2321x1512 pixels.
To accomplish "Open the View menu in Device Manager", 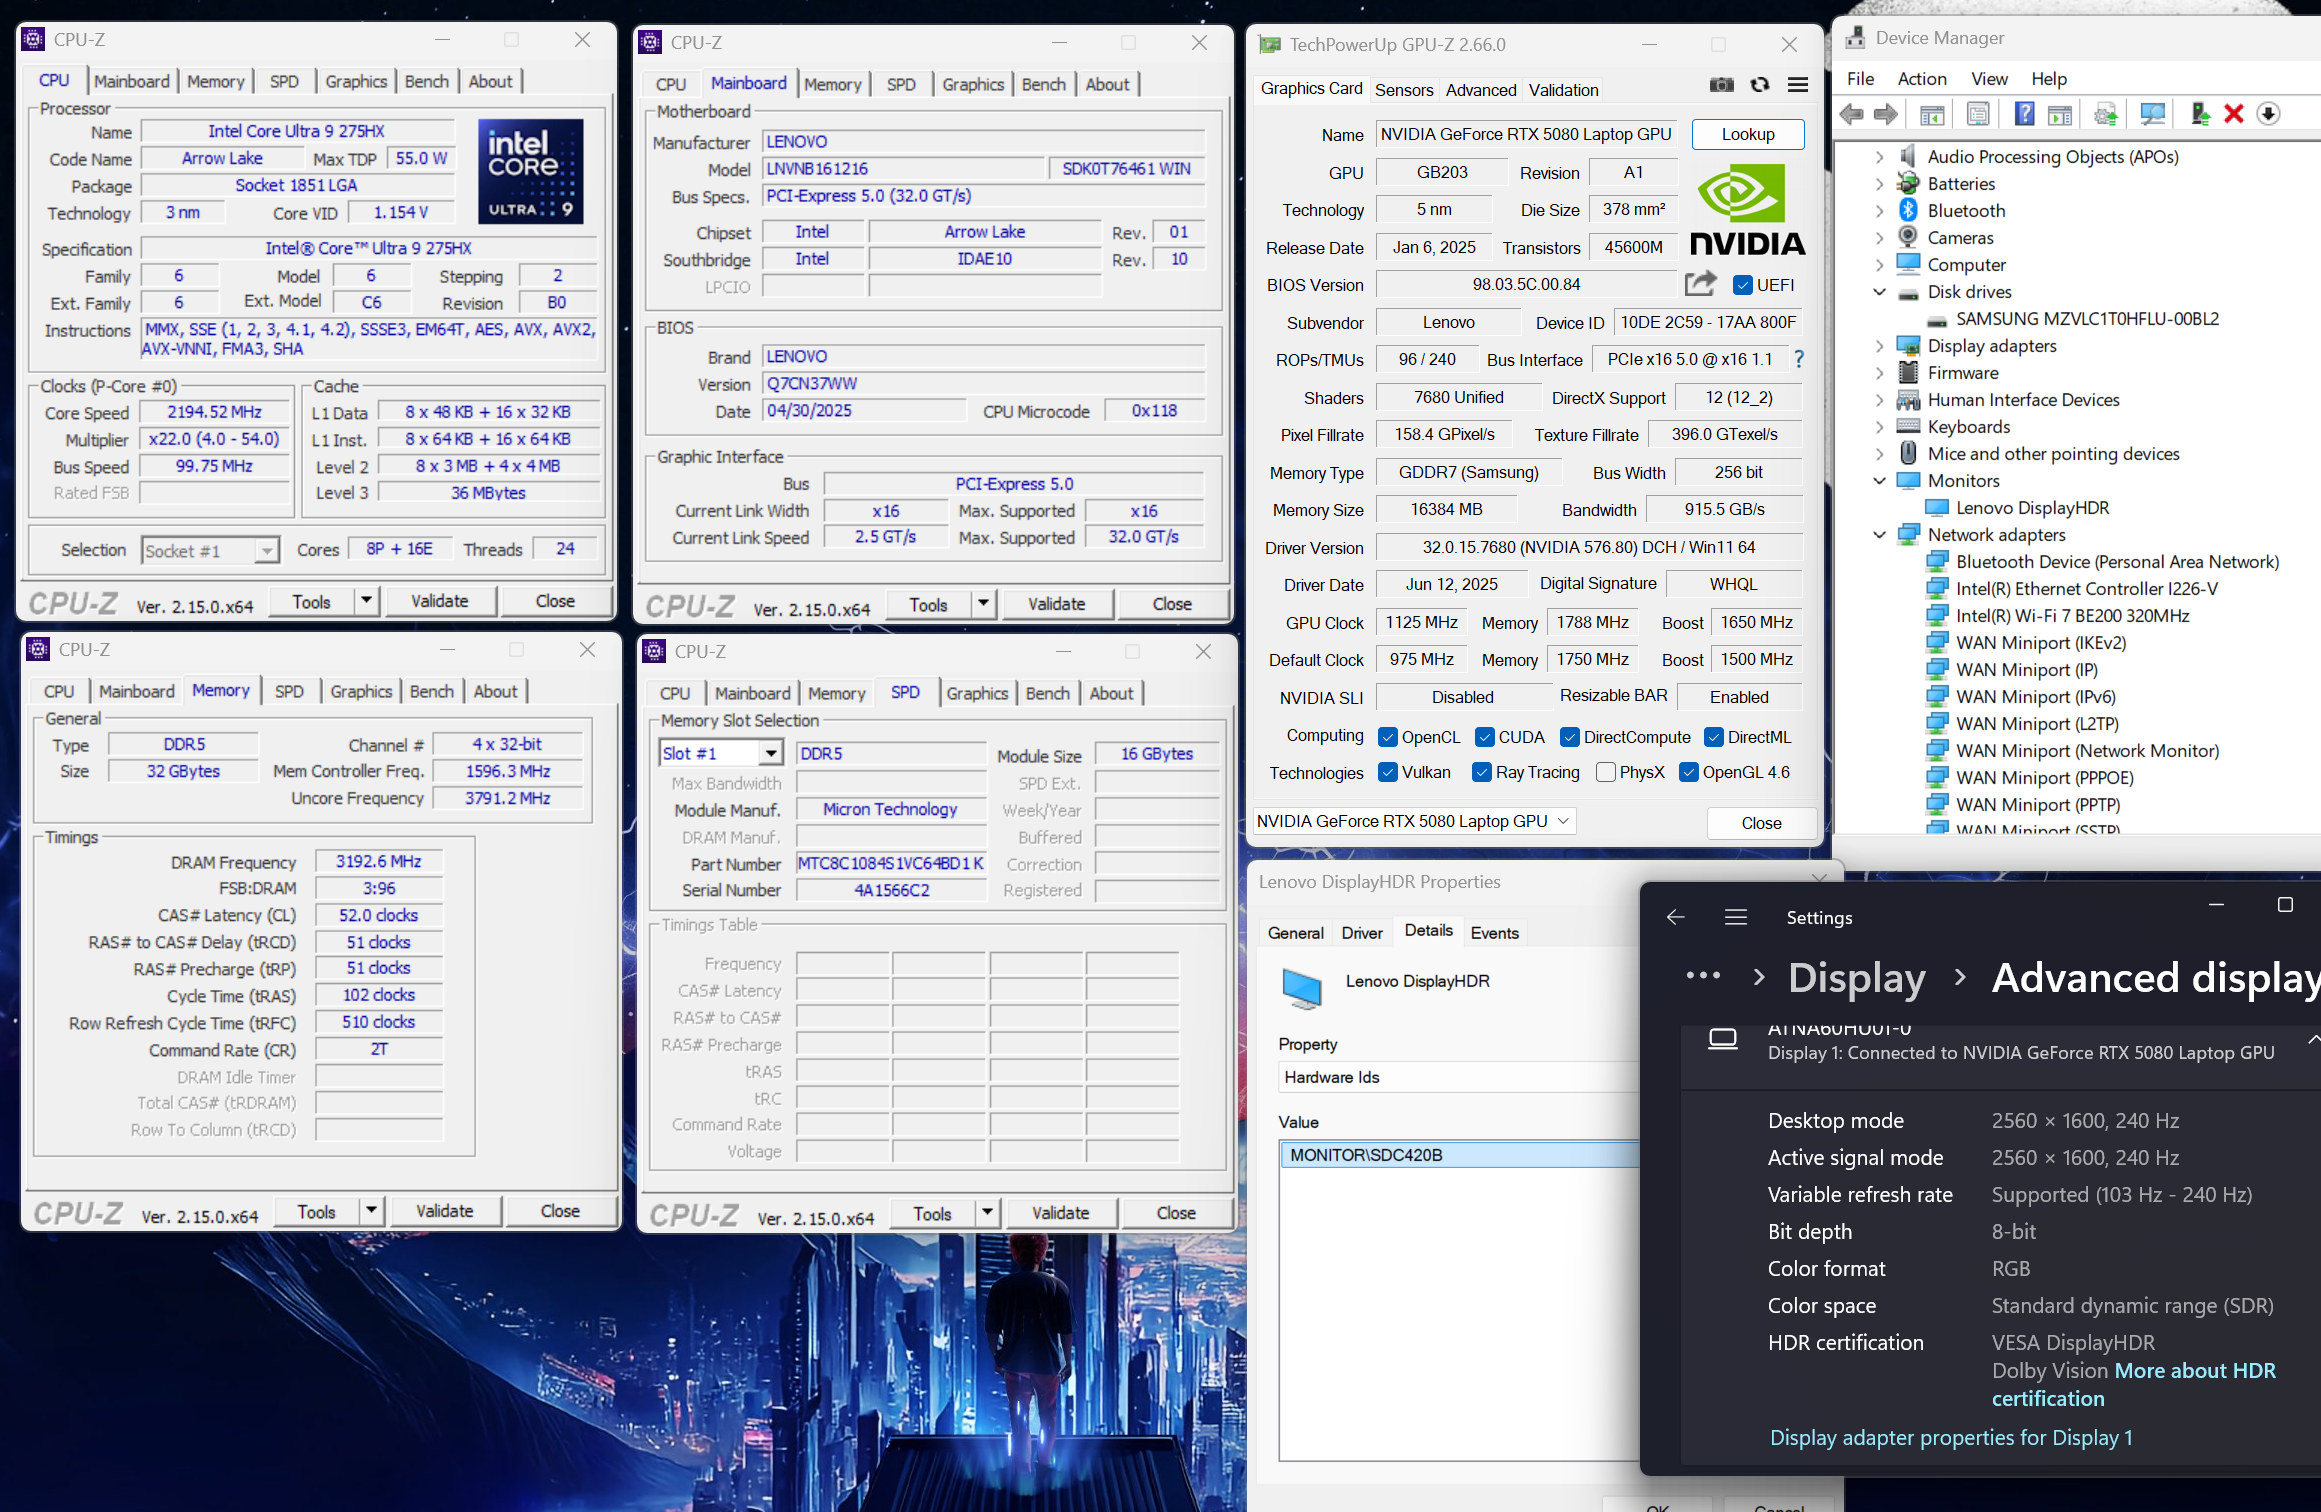I will coord(1989,79).
